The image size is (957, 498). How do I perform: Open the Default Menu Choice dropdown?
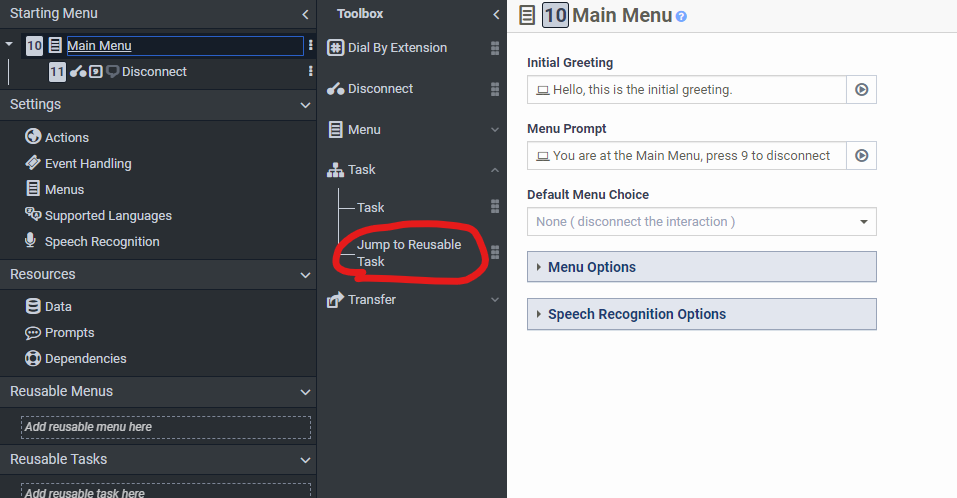tap(863, 222)
